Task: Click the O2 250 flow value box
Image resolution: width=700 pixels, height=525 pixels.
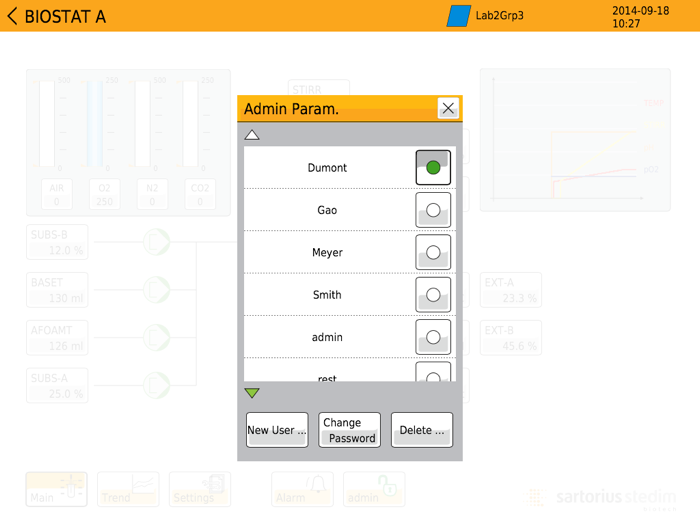Action: point(104,194)
